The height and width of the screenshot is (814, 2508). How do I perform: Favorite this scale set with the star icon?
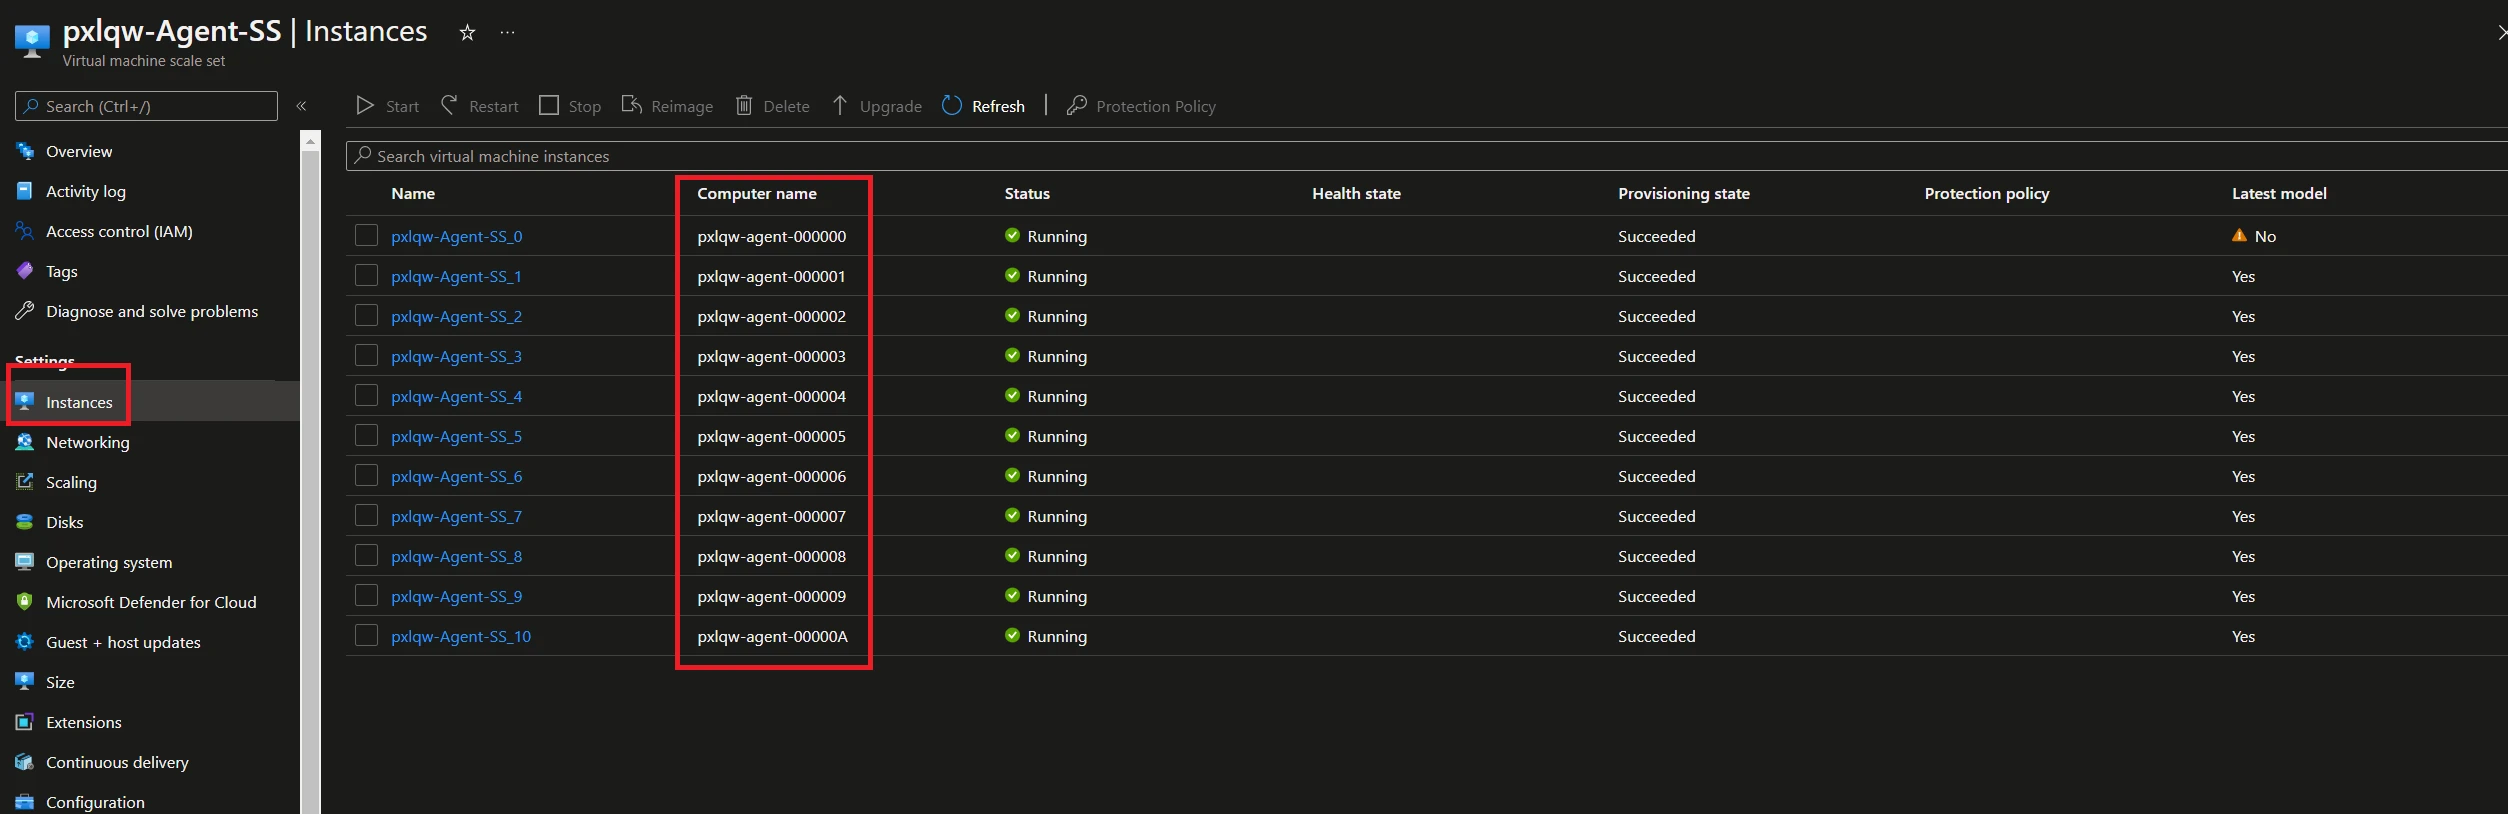[x=467, y=32]
